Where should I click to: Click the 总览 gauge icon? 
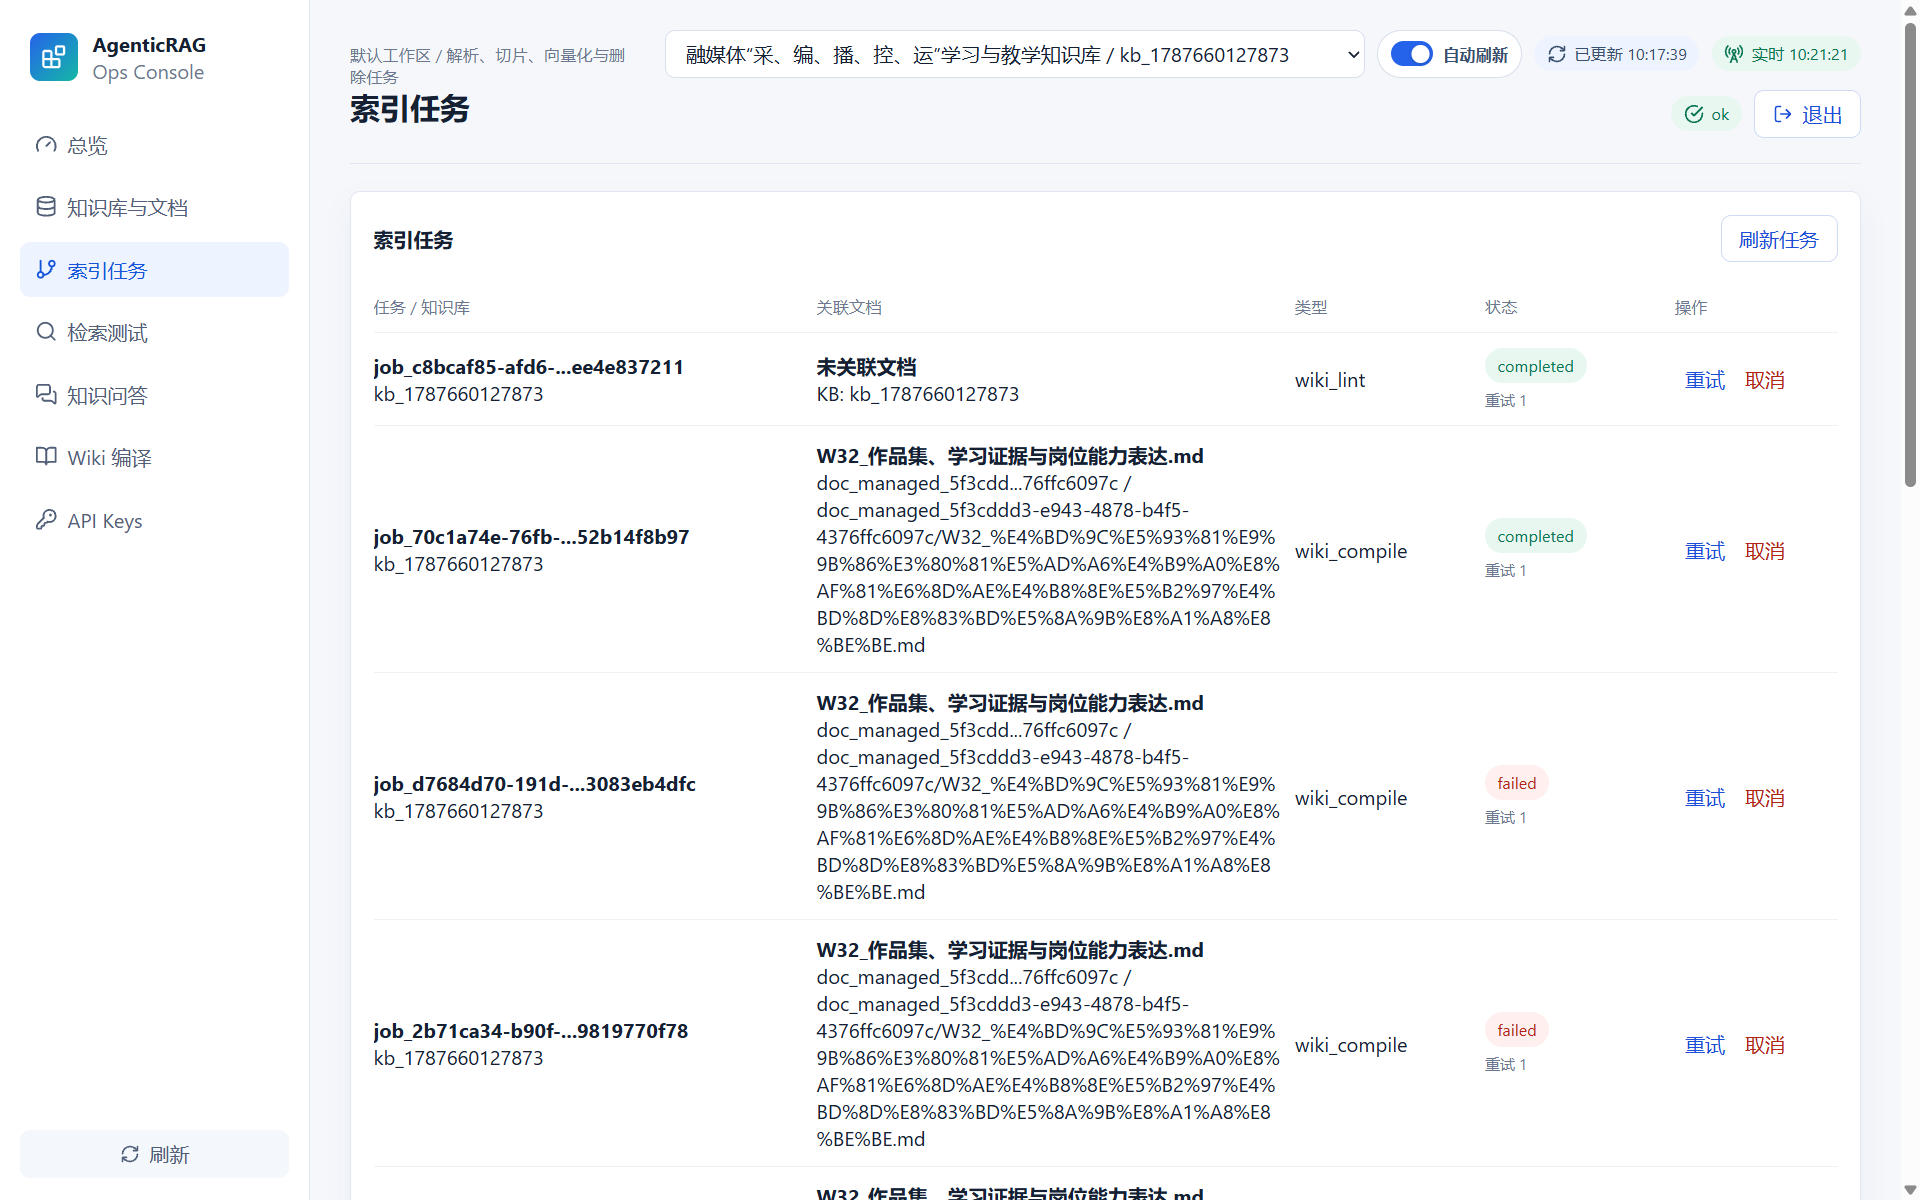[x=46, y=145]
